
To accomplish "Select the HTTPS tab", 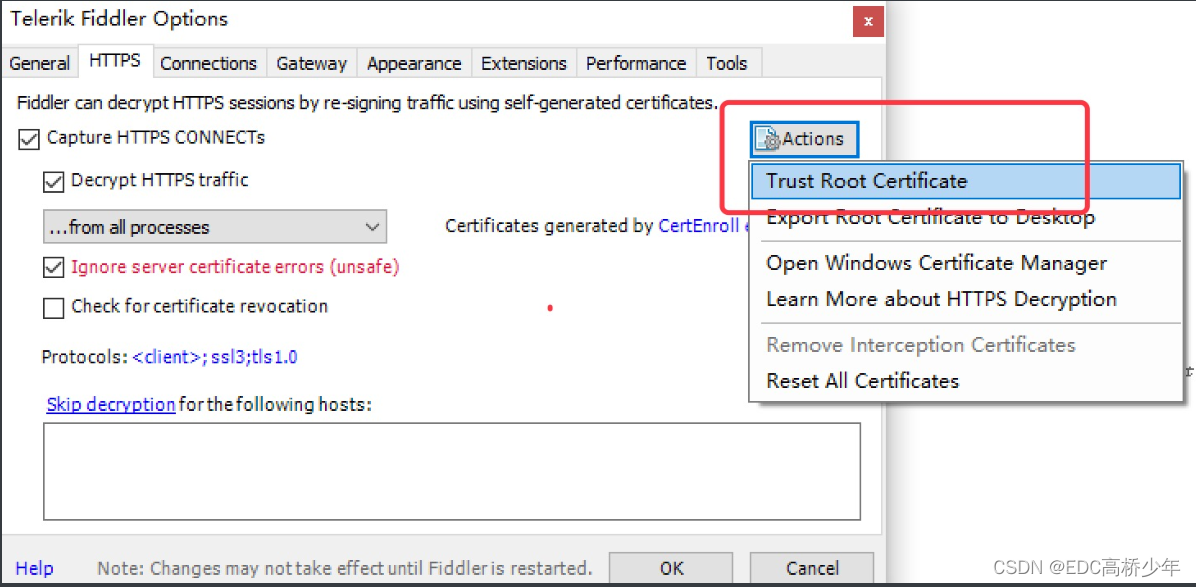I will pos(115,61).
